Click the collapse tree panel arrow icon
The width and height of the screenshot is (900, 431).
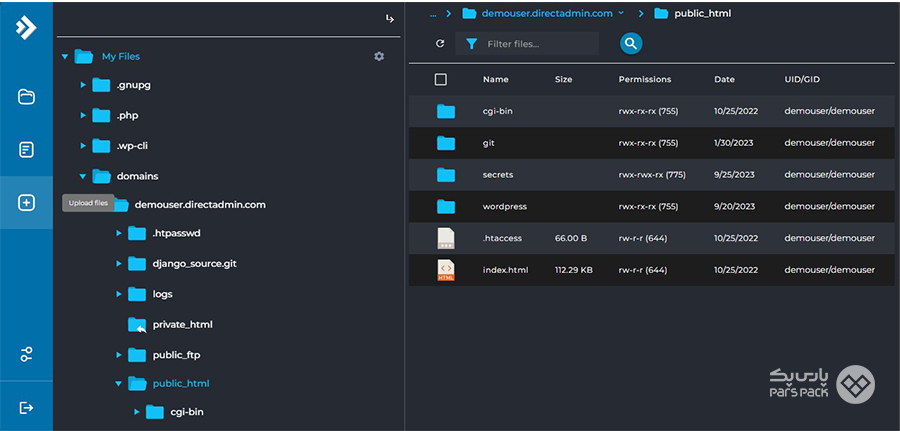(x=390, y=19)
